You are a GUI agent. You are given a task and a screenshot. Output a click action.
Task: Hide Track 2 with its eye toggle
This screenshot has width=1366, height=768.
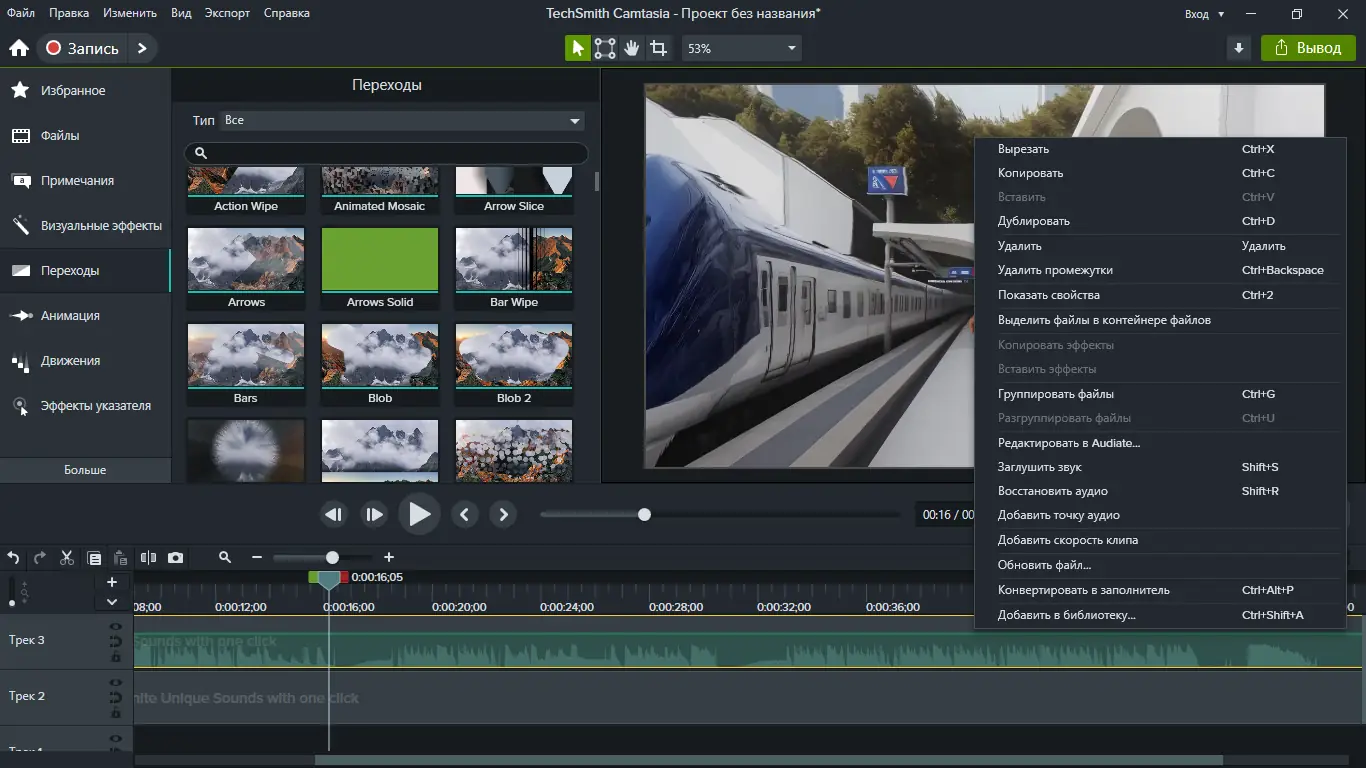[x=116, y=682]
